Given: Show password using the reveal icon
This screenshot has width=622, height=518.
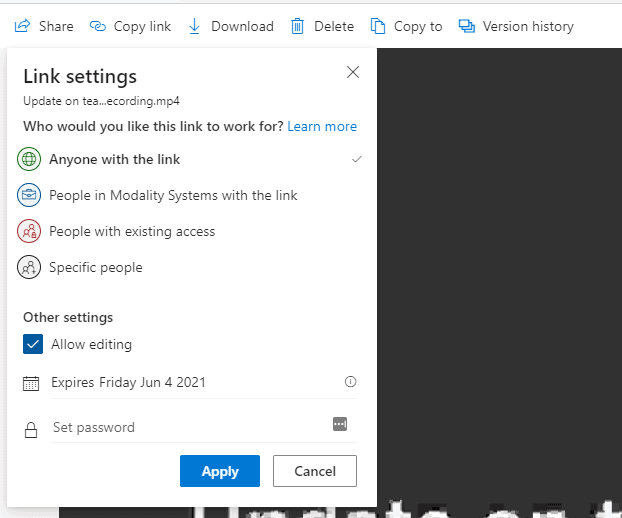Looking at the screenshot, I should point(340,425).
